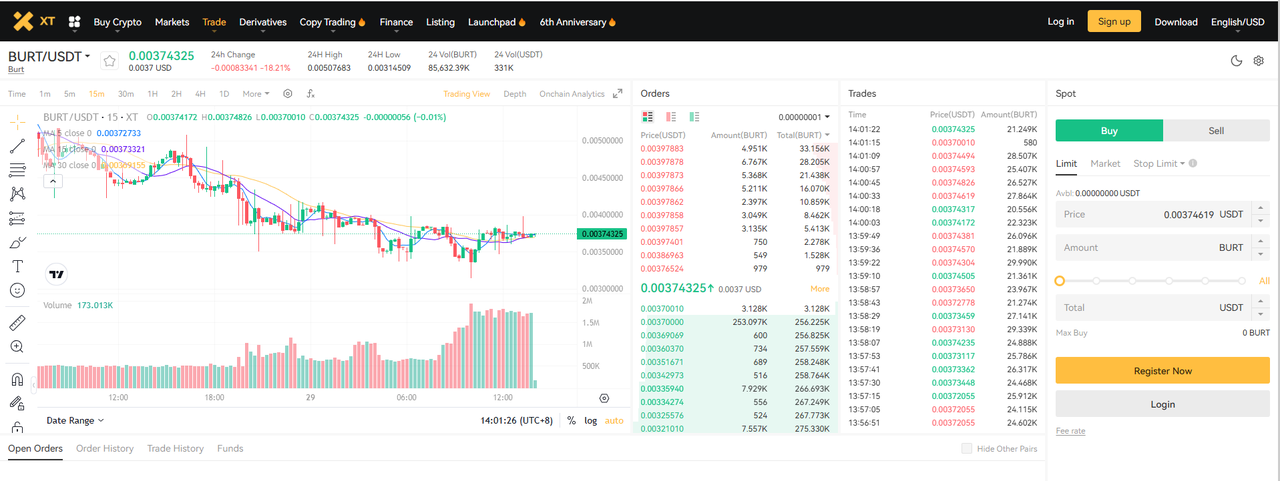Screen dimensions: 1280x481
Task: Open the fx indicators menu
Action: click(311, 94)
